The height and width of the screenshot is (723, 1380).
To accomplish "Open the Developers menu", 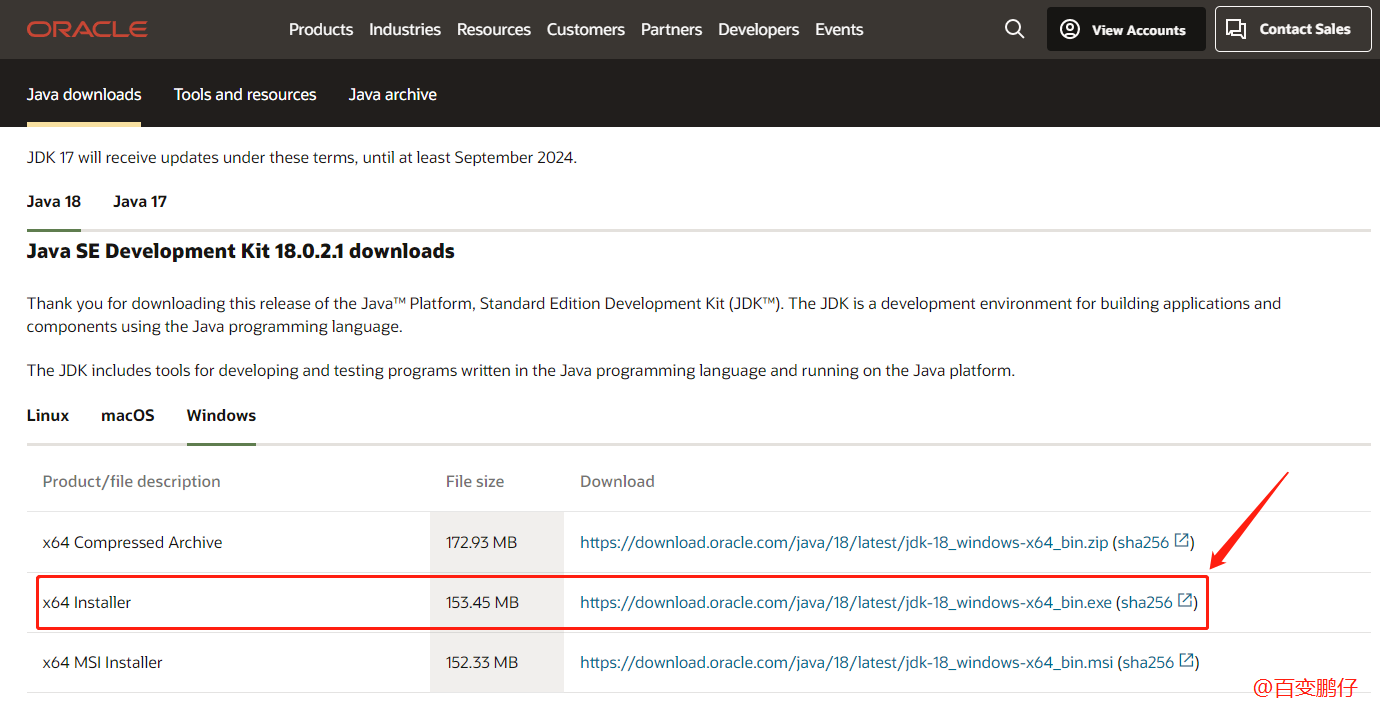I will pos(759,30).
